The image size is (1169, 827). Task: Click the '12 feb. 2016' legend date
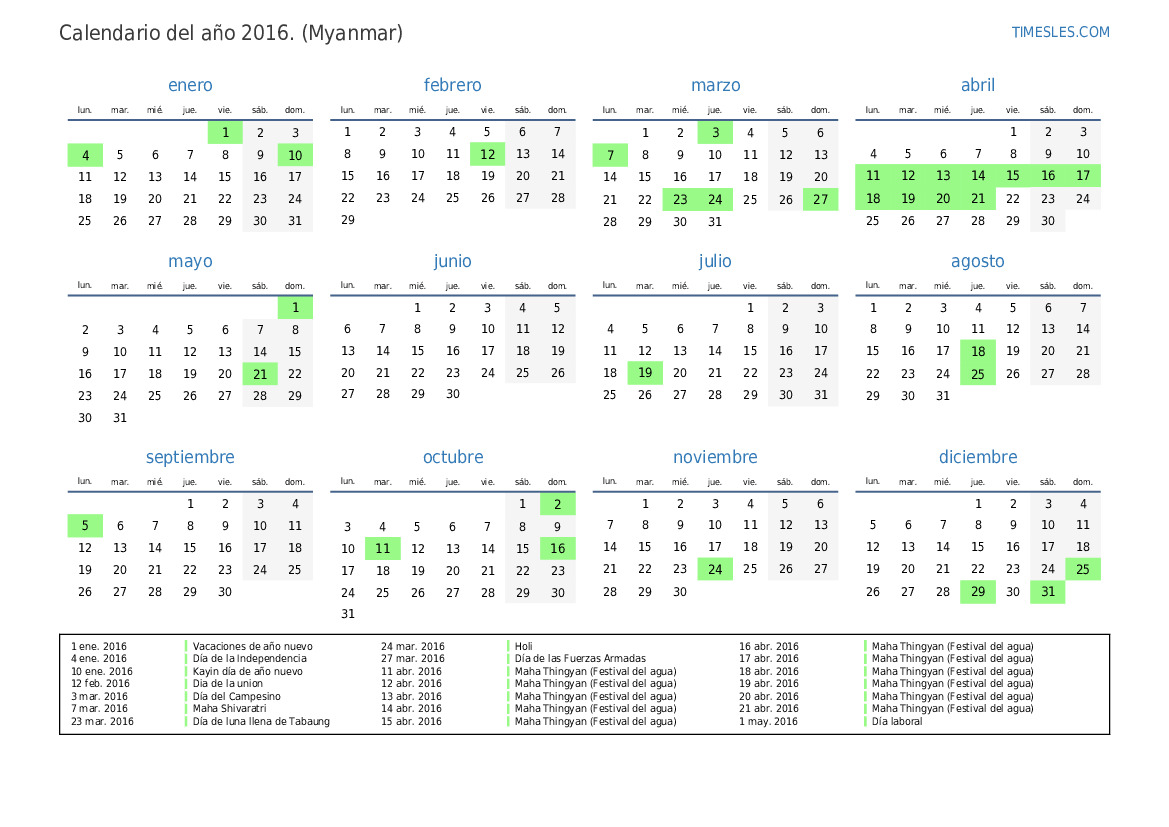(x=100, y=683)
